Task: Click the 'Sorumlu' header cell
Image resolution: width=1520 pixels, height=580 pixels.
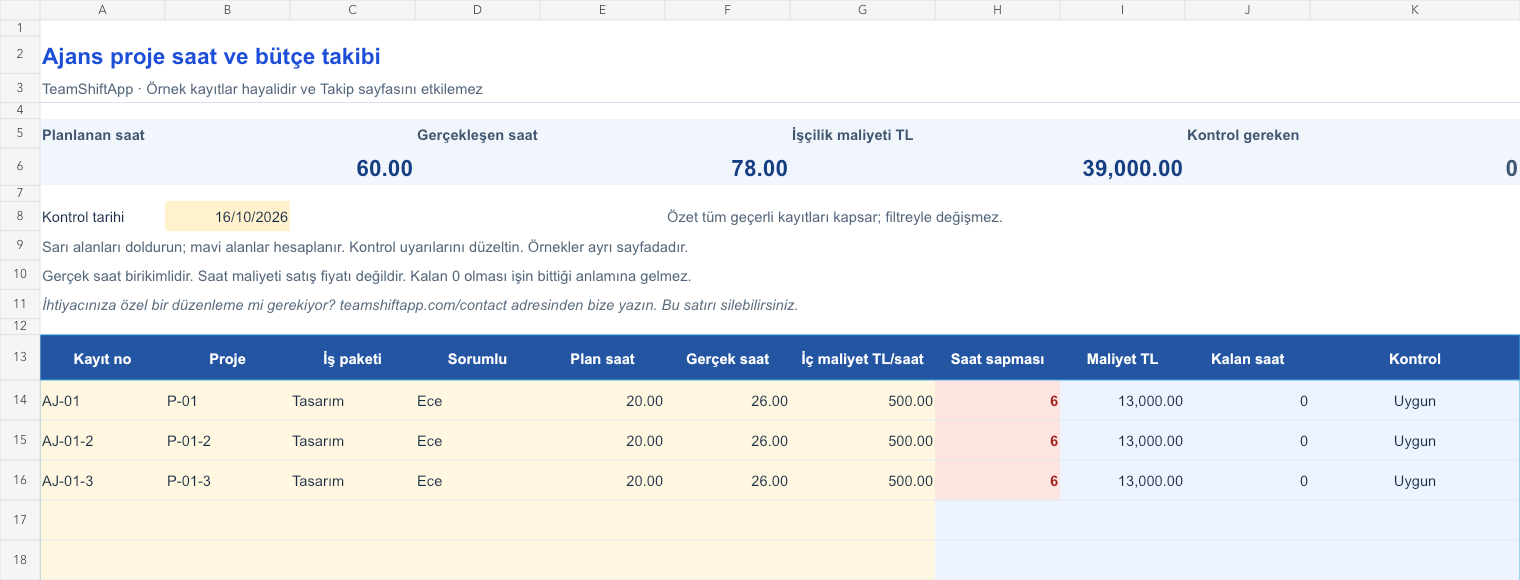Action: click(477, 359)
